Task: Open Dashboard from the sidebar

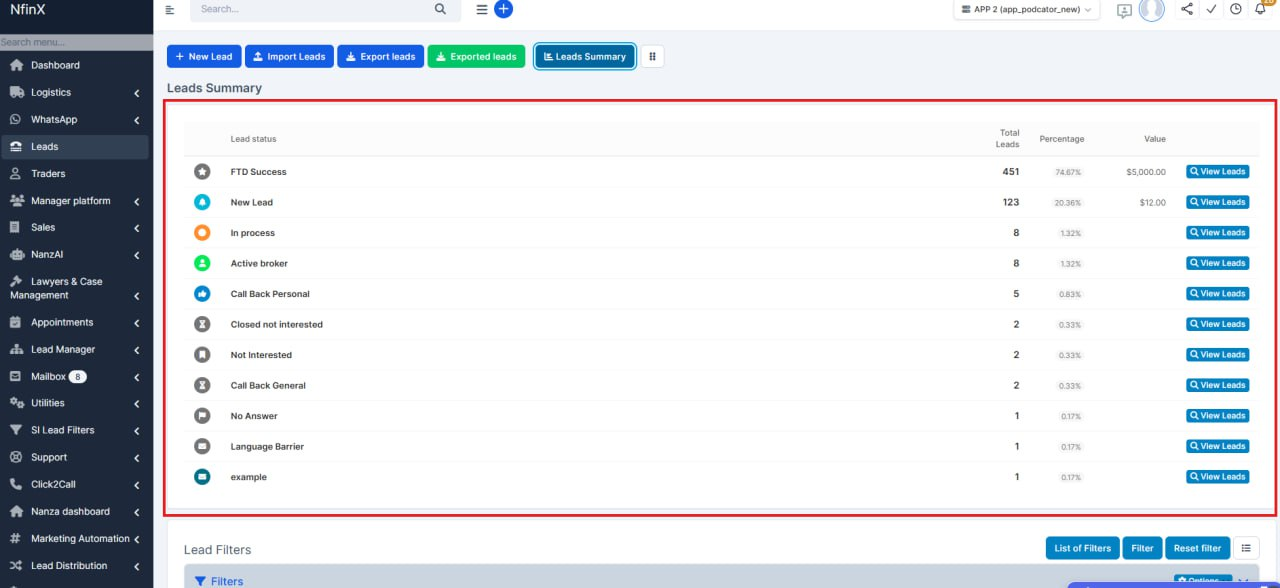Action: (55, 65)
